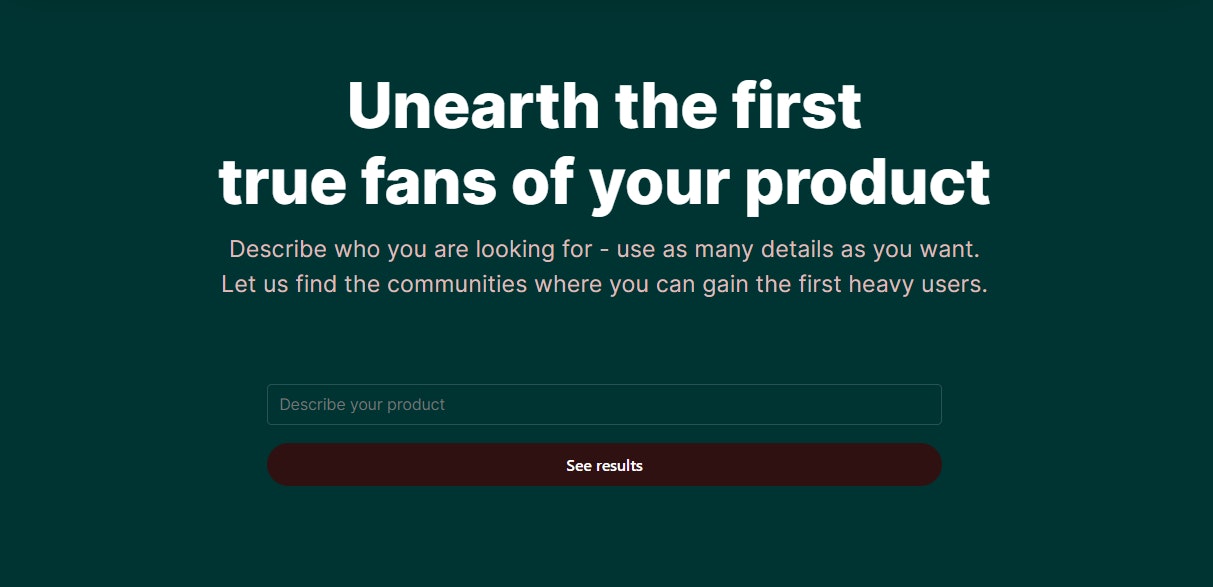The width and height of the screenshot is (1213, 587).
Task: Click the "true fans of your product" headline line
Action: (x=604, y=182)
